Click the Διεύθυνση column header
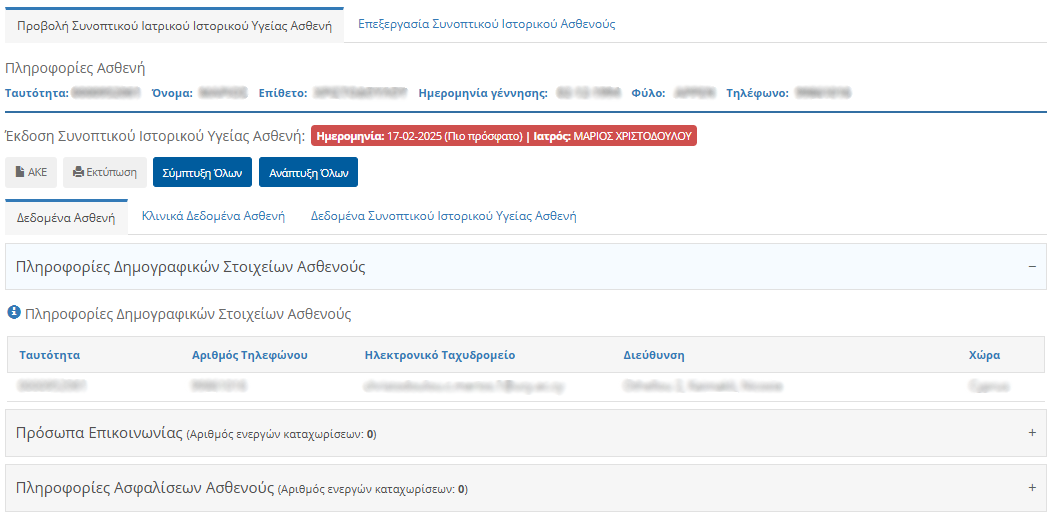Image resolution: width=1052 pixels, height=520 pixels. point(653,355)
